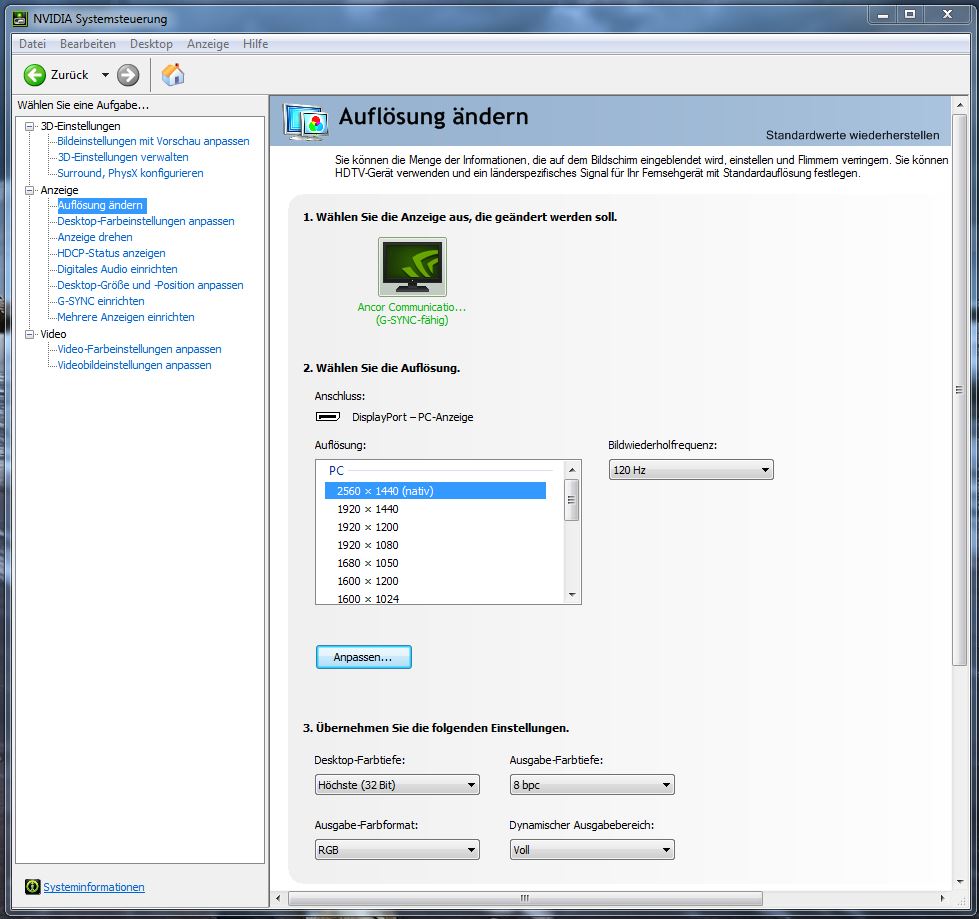Click the resolution list scroll-down arrow

point(572,595)
